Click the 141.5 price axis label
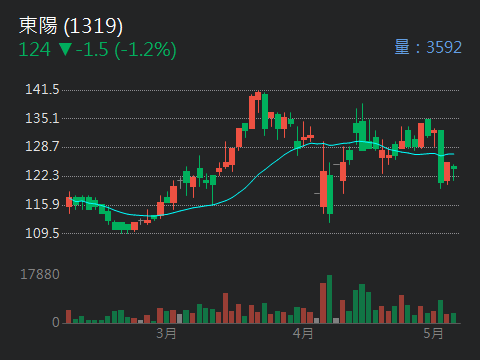Image resolution: width=480 pixels, height=360 pixels. (42, 90)
